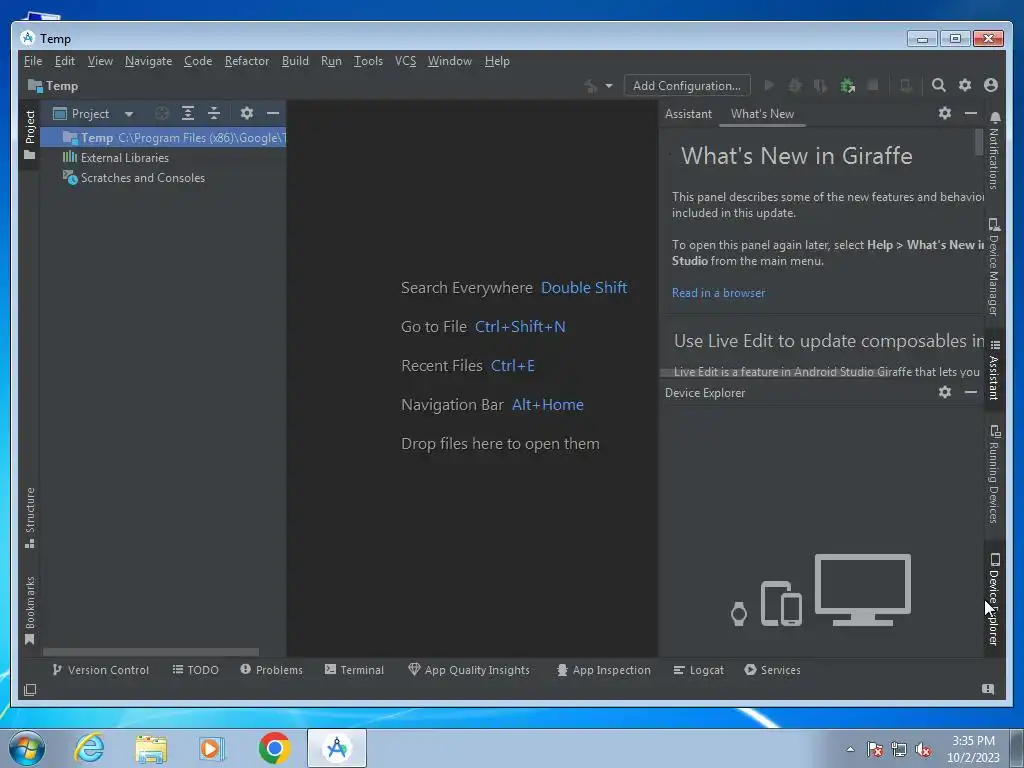Toggle the Assistant side tab
The height and width of the screenshot is (768, 1024).
pos(994,369)
